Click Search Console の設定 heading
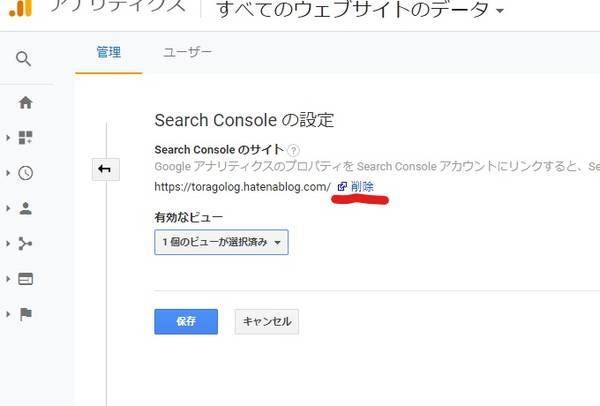600x406 pixels. (x=244, y=120)
